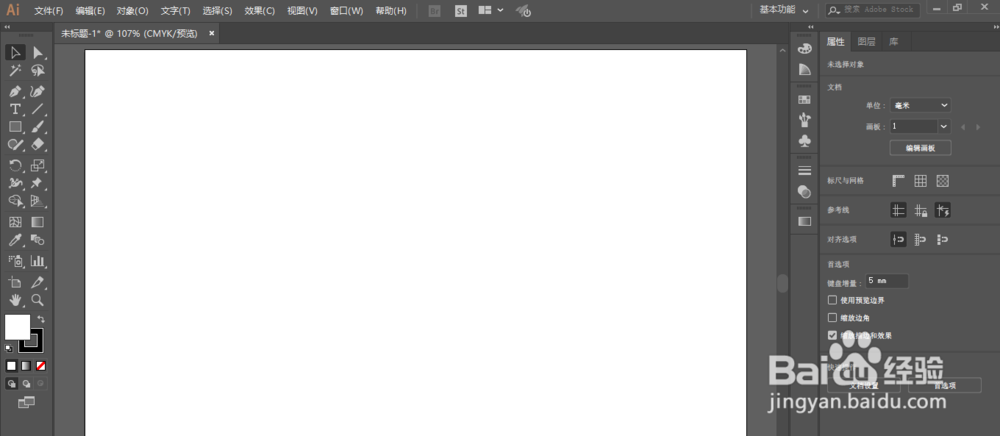The width and height of the screenshot is (1000, 436).
Task: Open the 窗口(W) menu
Action: click(346, 11)
